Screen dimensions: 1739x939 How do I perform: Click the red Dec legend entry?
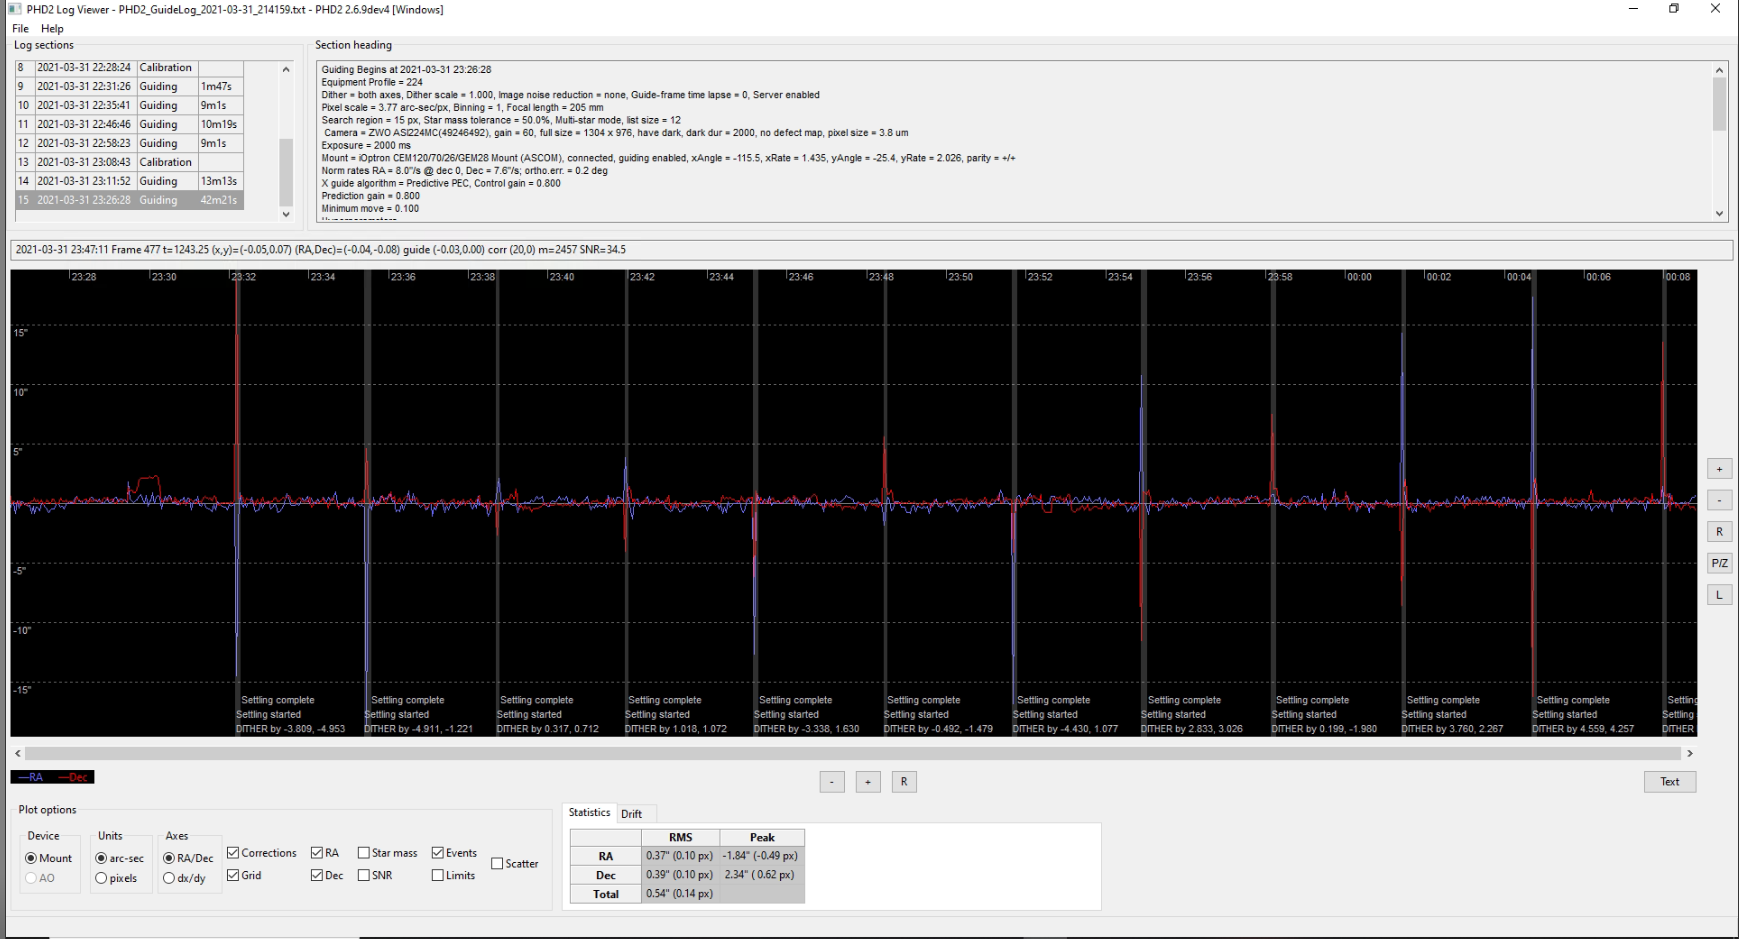74,777
